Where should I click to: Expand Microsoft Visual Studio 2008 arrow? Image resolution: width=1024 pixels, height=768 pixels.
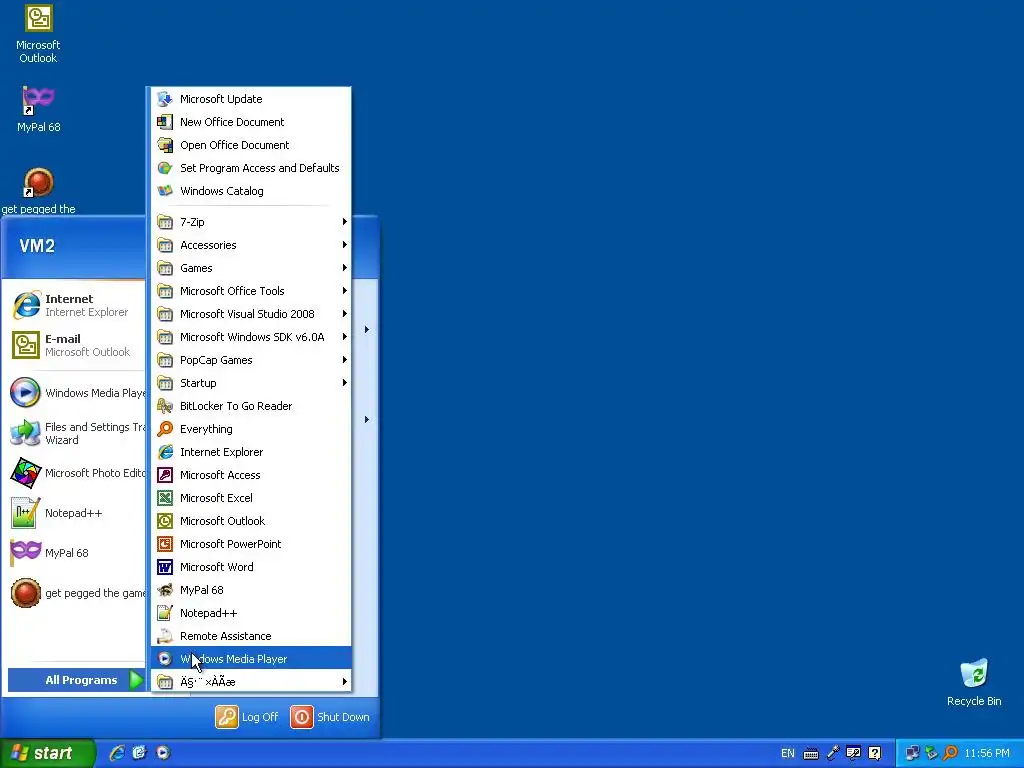pos(344,314)
